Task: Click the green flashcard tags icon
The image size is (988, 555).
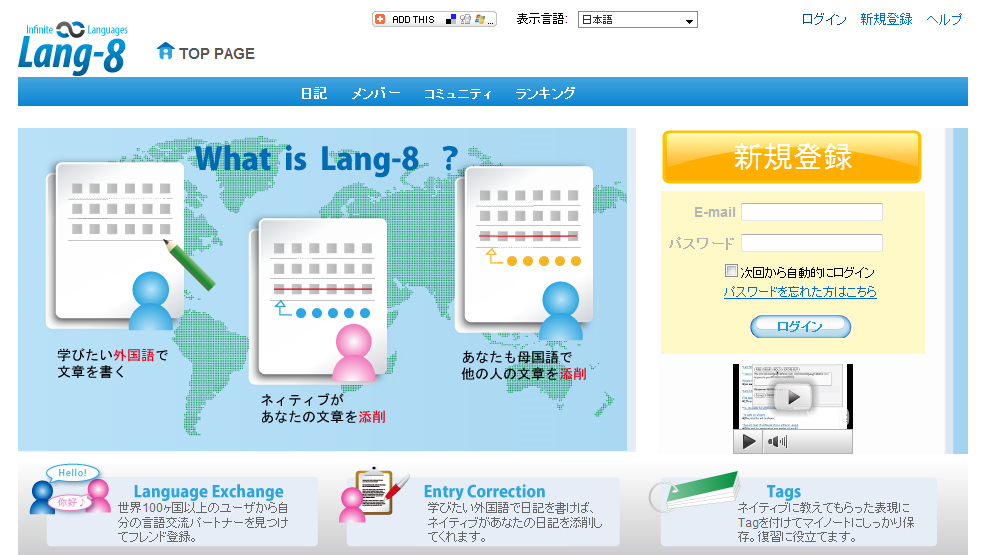Action: (694, 491)
